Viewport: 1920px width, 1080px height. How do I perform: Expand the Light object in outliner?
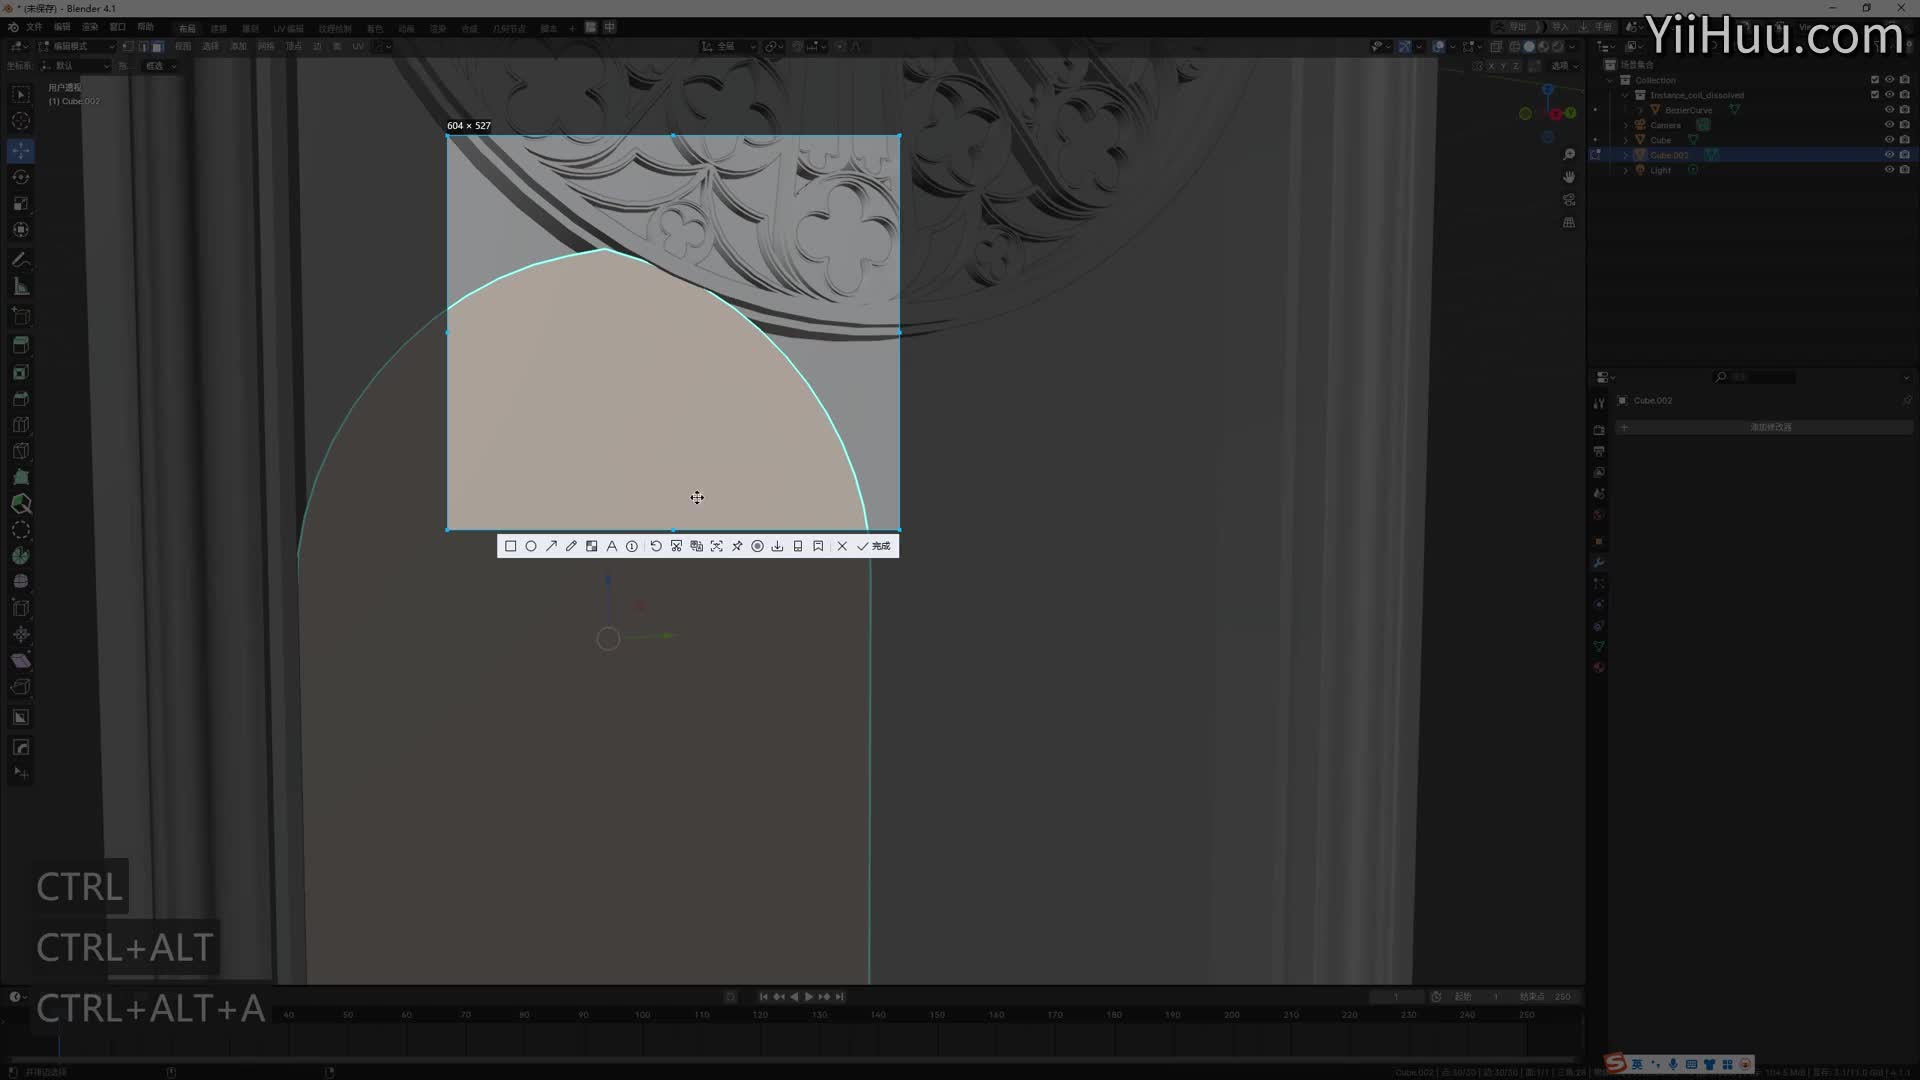click(x=1626, y=170)
